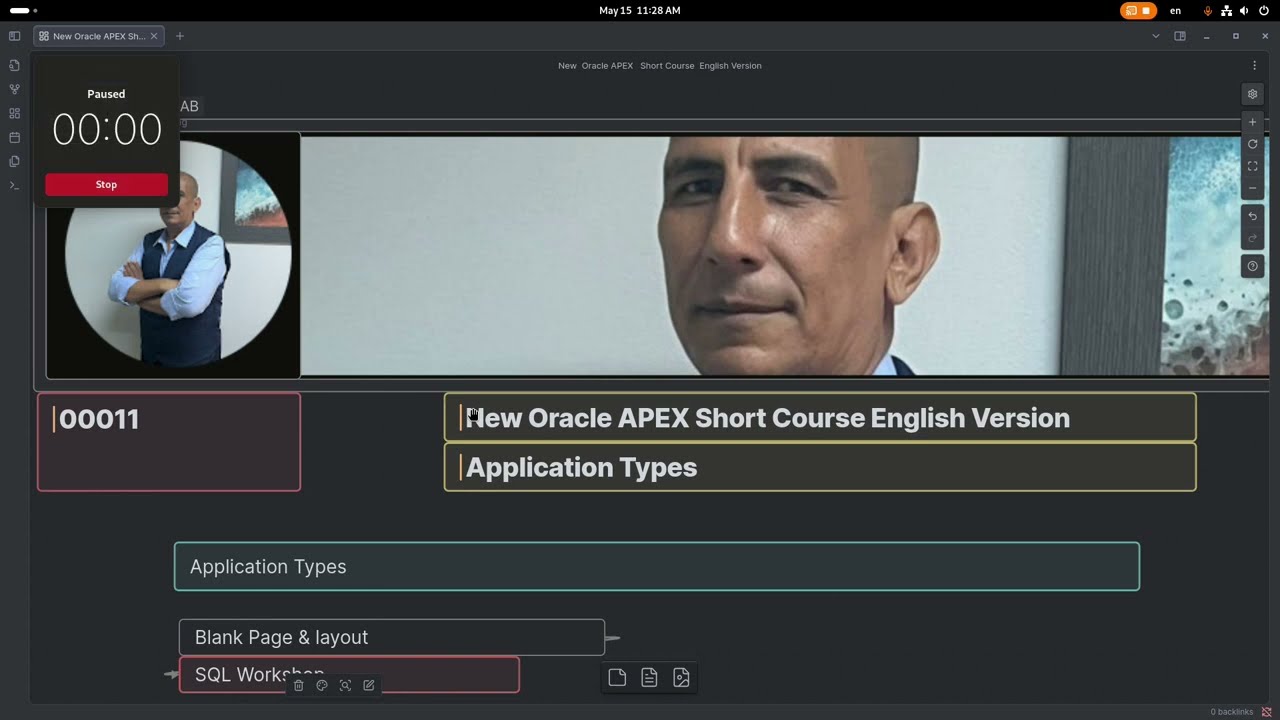Zoom to the selected SQL Workshop card

(x=345, y=685)
